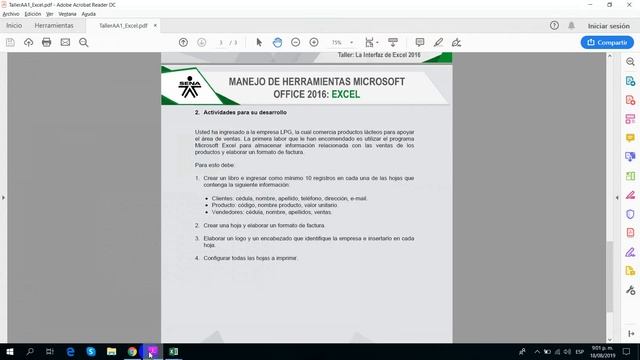Screen dimensions: 640x360
Task: Click the scrolling mode toolbar icon
Action: pyautogui.click(x=393, y=42)
